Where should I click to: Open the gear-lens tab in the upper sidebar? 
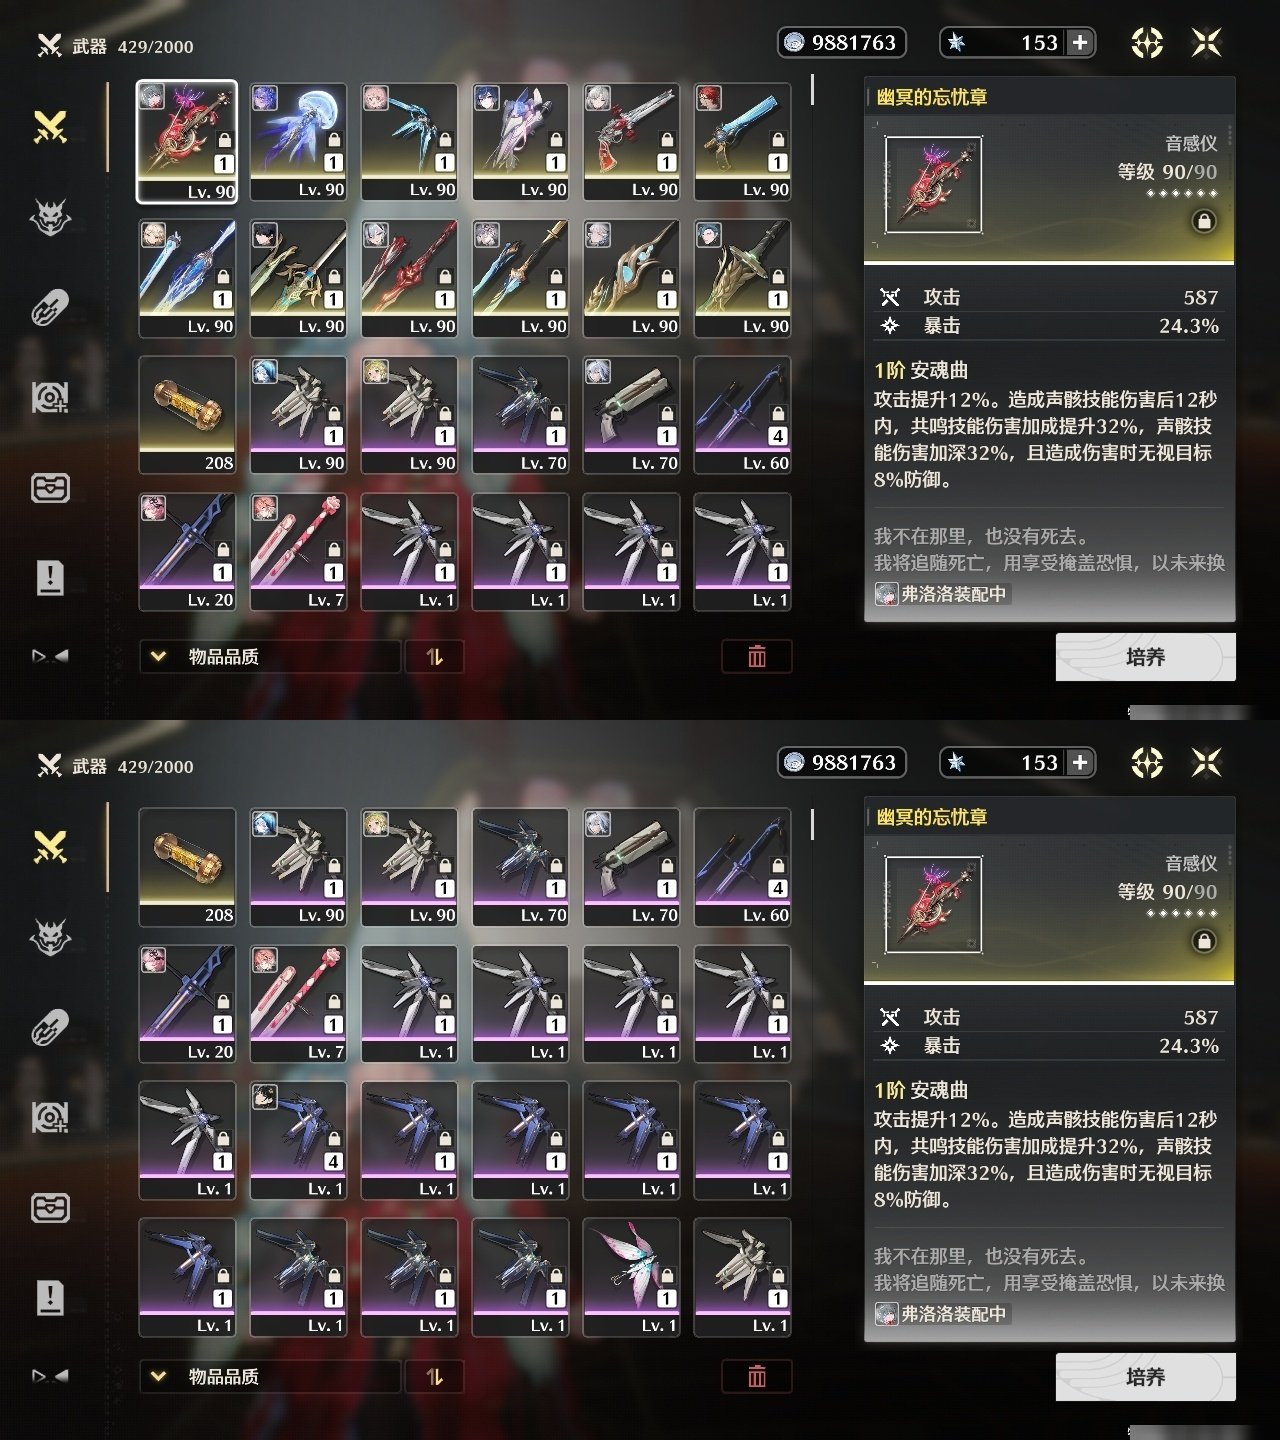click(x=50, y=397)
